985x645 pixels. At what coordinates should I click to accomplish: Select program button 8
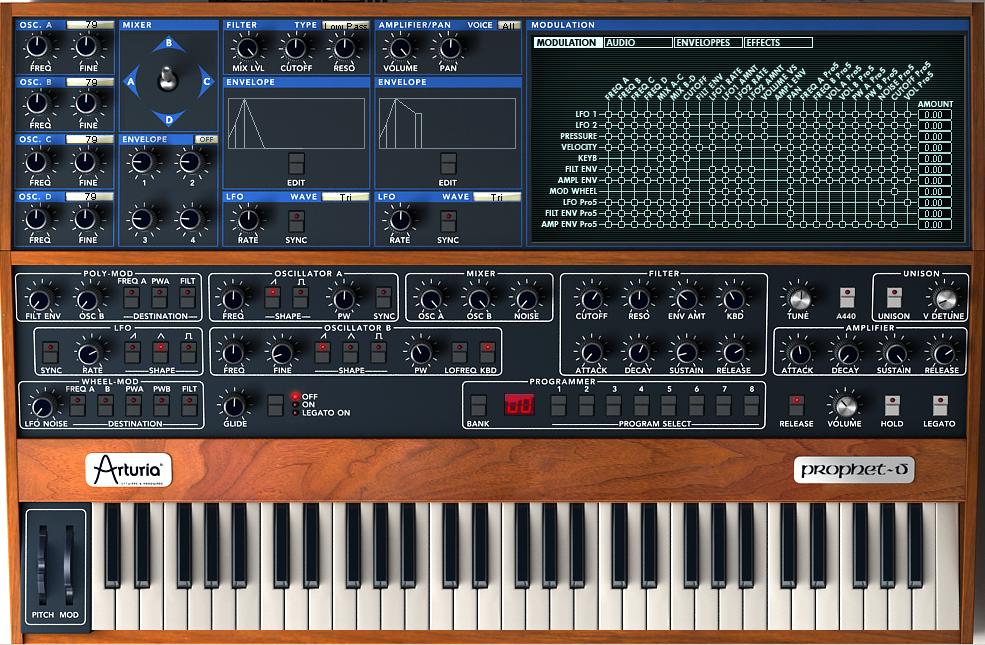751,406
